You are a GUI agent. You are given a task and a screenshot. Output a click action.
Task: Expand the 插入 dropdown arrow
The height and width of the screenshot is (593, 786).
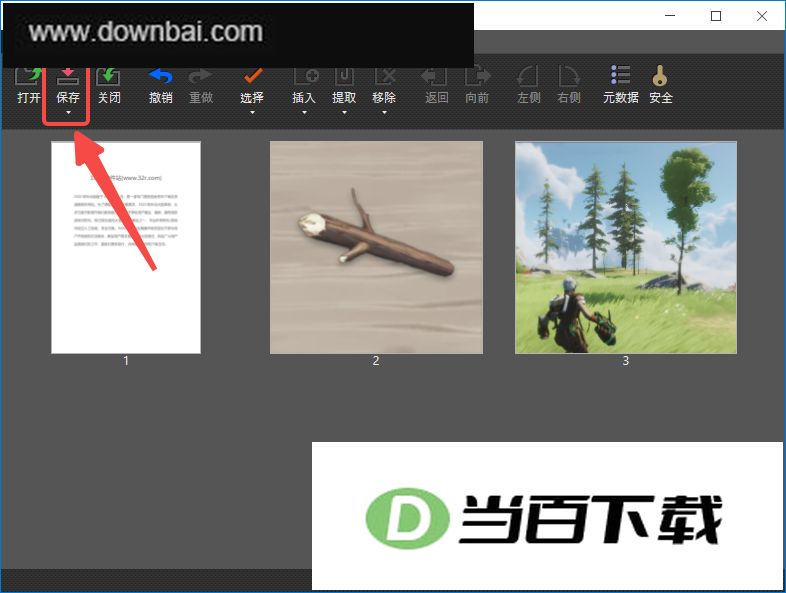[304, 113]
